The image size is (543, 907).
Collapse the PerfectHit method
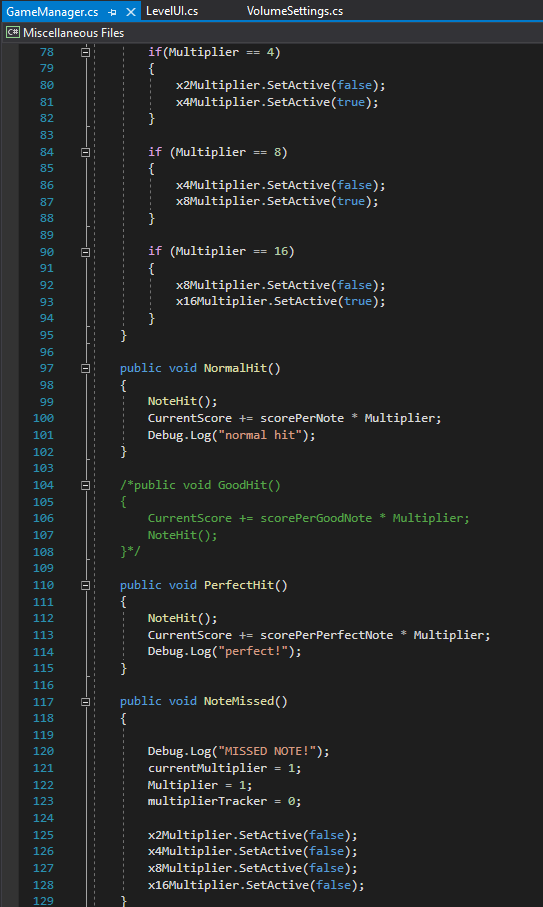coord(86,585)
